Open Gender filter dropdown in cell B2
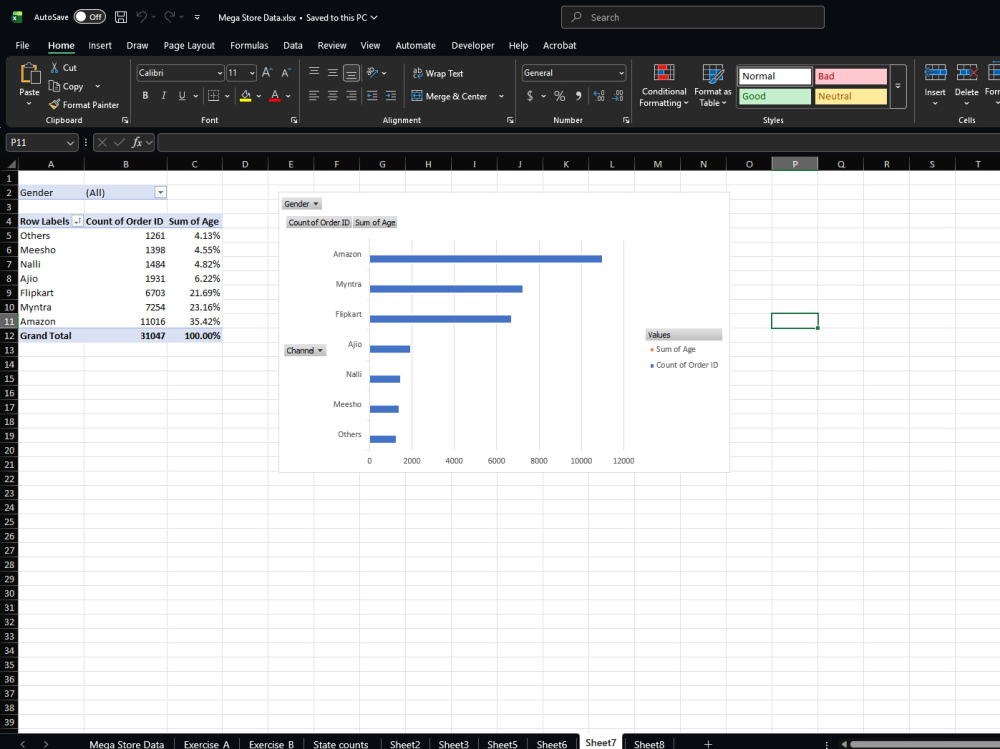 [161, 192]
